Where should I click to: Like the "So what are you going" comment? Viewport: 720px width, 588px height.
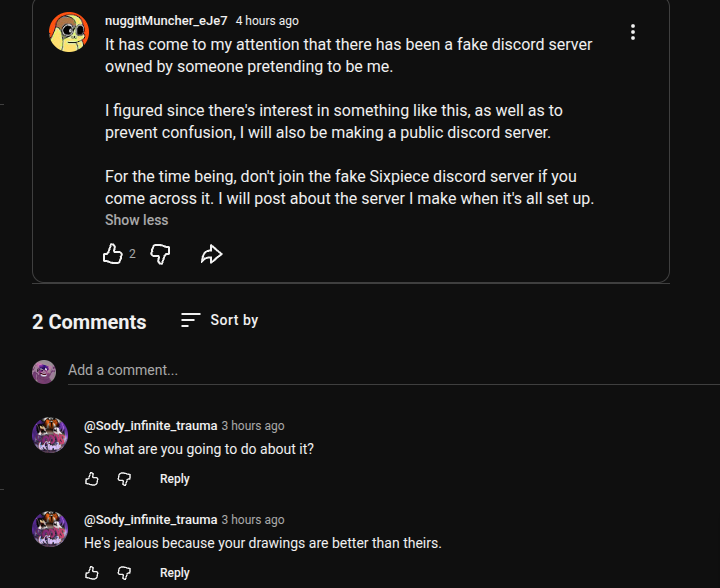coord(92,479)
